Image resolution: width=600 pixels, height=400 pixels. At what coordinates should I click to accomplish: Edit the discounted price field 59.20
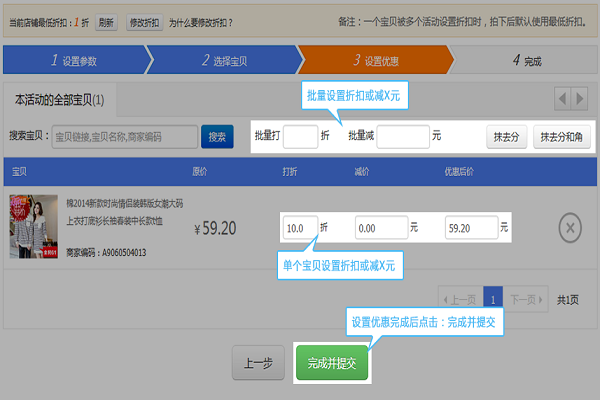click(471, 228)
